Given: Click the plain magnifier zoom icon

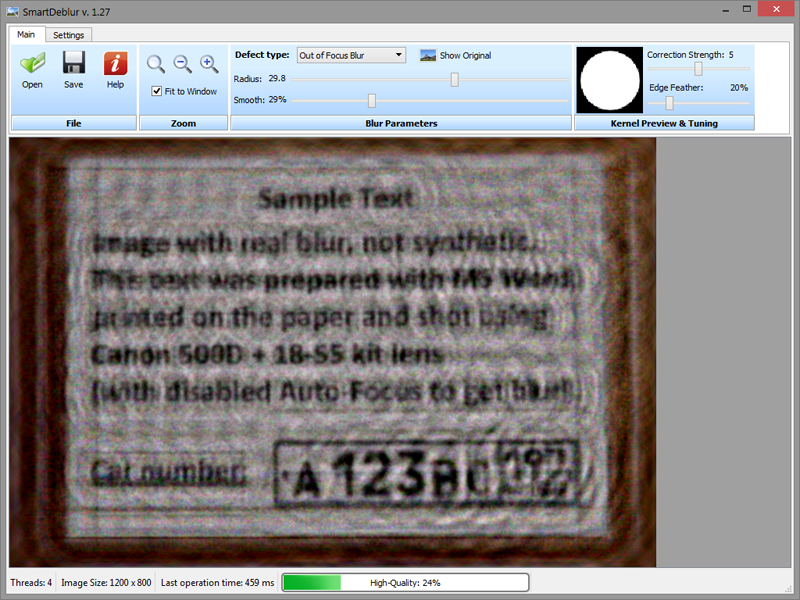Looking at the screenshot, I should [156, 64].
